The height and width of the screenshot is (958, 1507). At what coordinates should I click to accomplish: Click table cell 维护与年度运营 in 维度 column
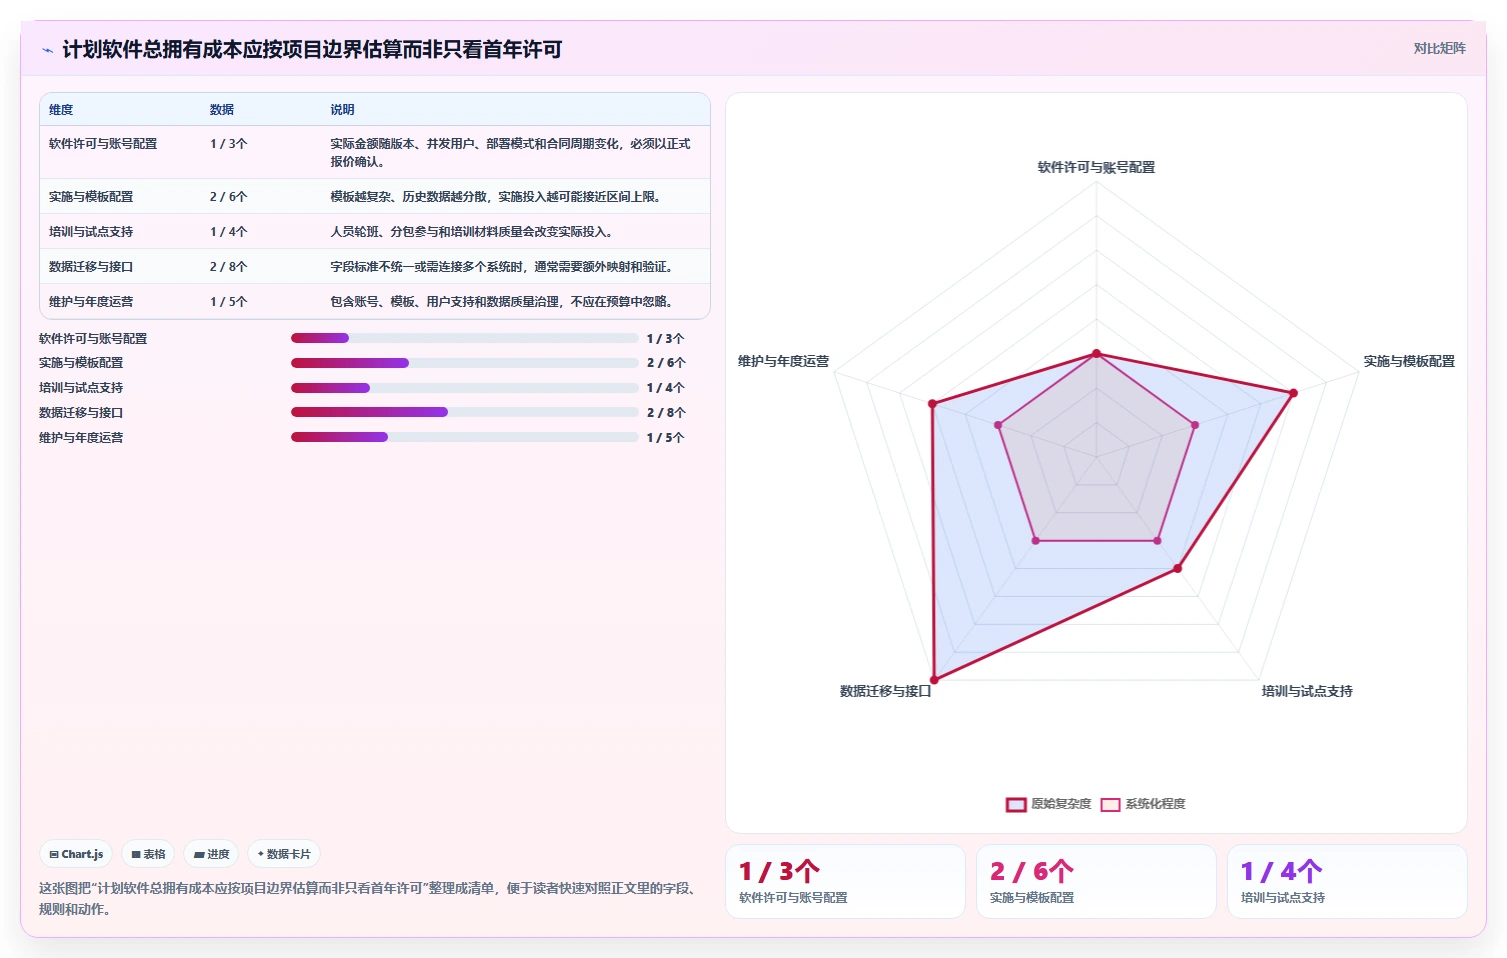click(x=91, y=302)
